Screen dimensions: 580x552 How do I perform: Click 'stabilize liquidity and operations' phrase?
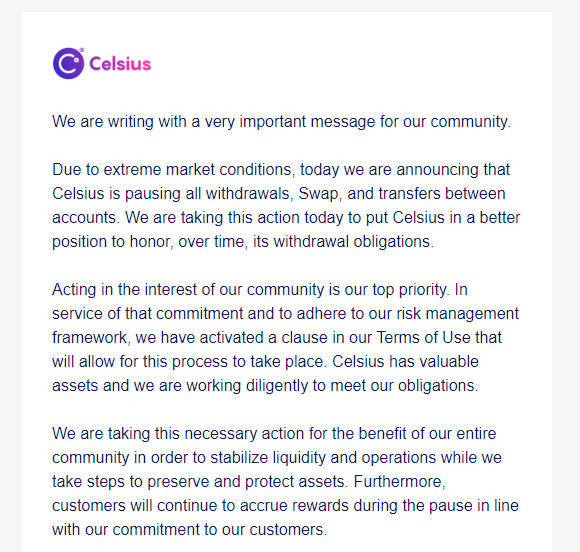[356, 458]
